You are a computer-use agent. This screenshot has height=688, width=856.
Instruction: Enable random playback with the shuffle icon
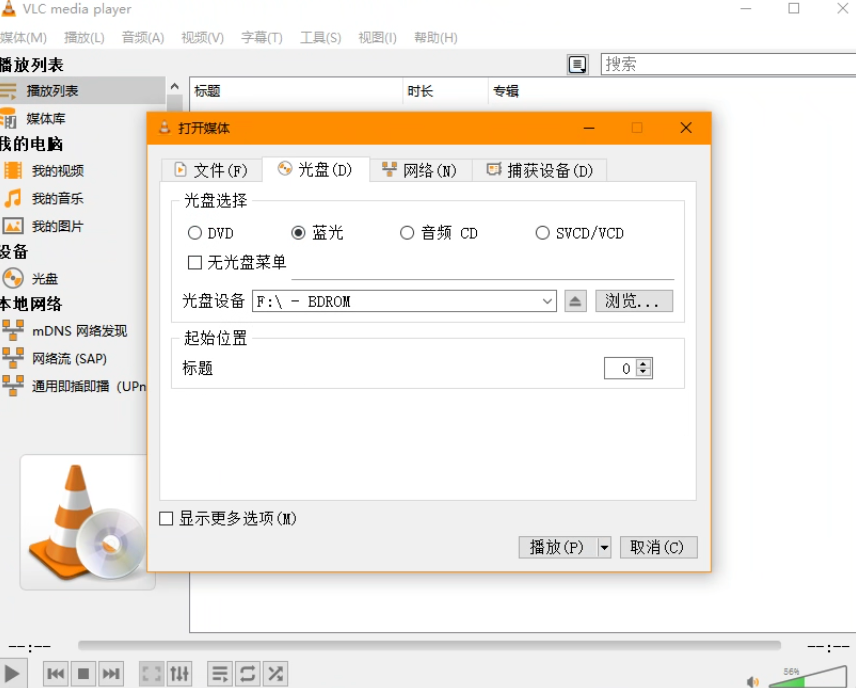coord(275,673)
